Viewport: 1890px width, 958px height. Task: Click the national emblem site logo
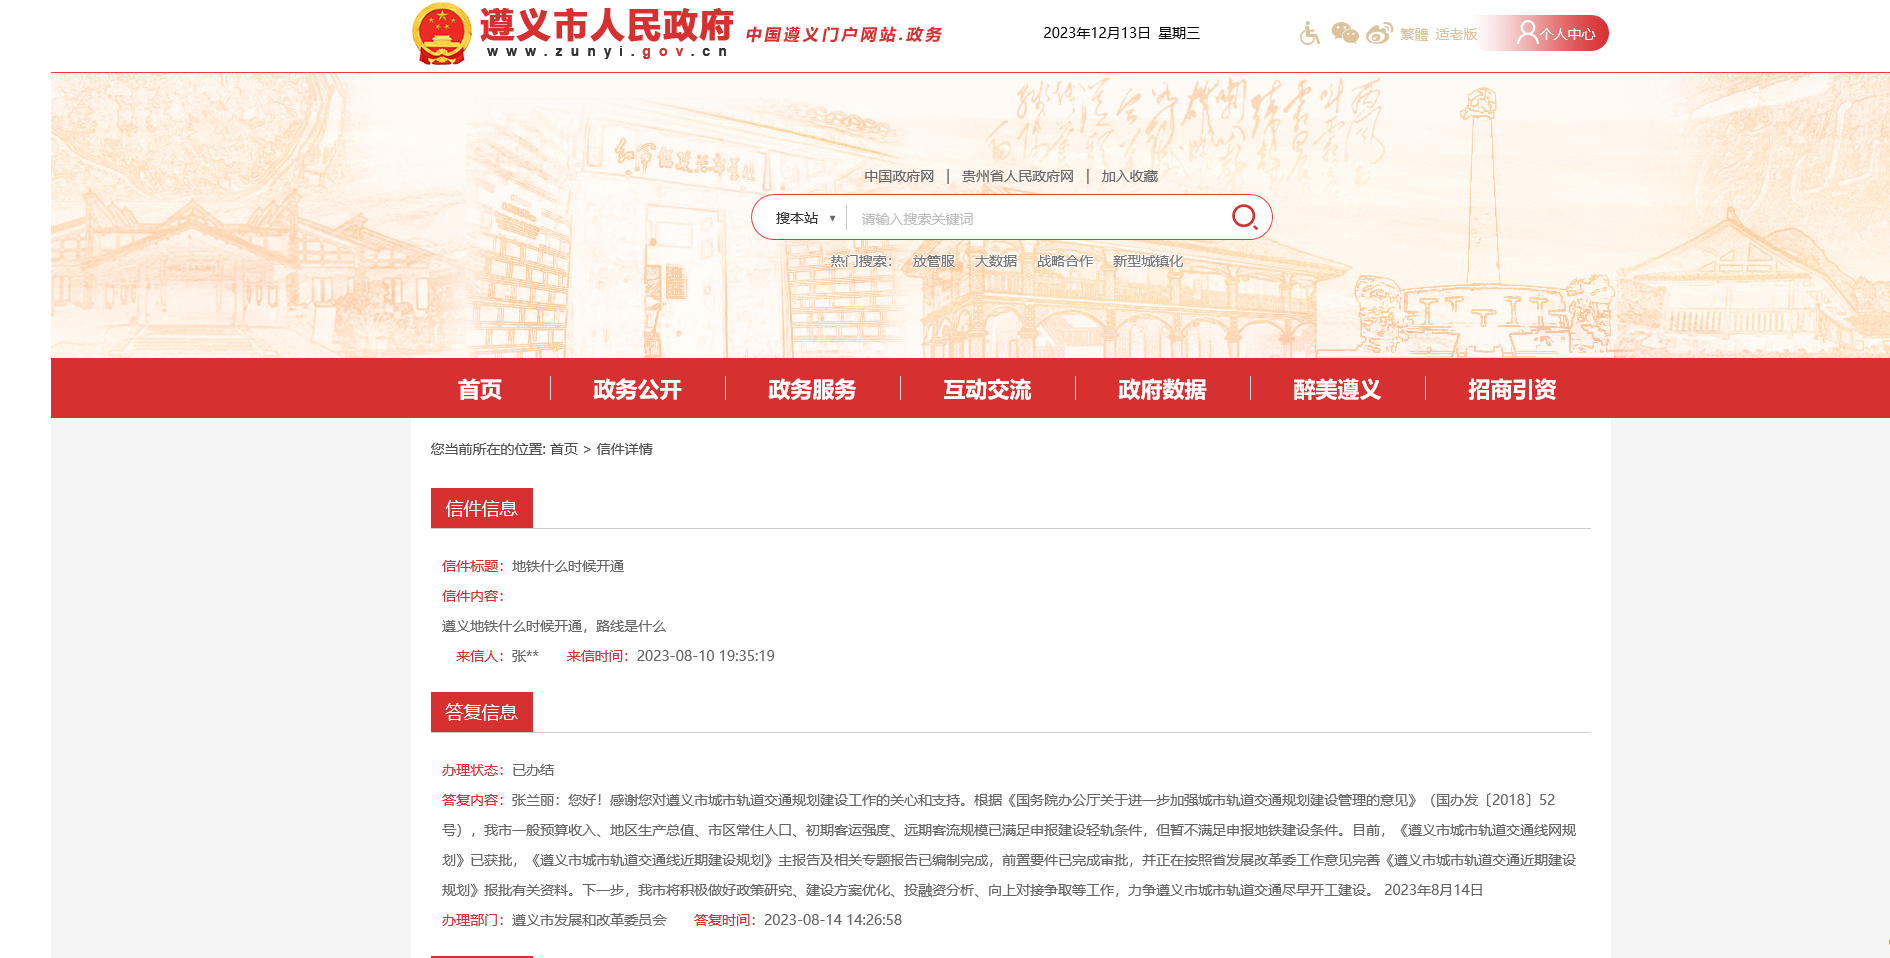click(x=441, y=30)
